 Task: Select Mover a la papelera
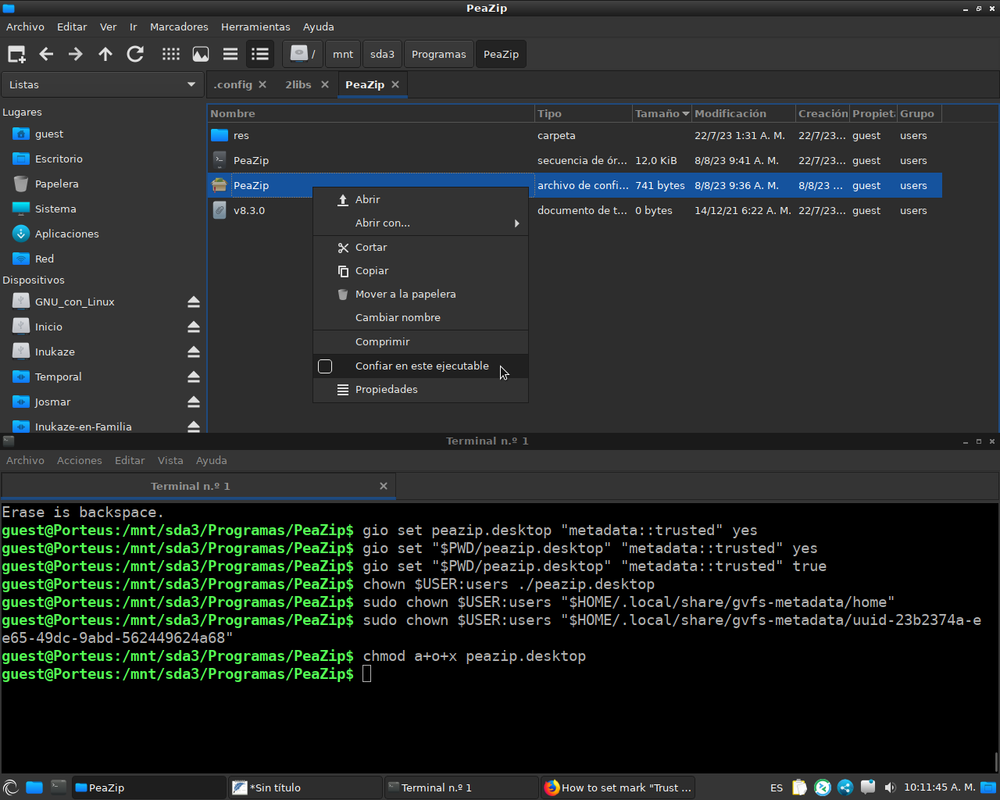tap(420, 294)
